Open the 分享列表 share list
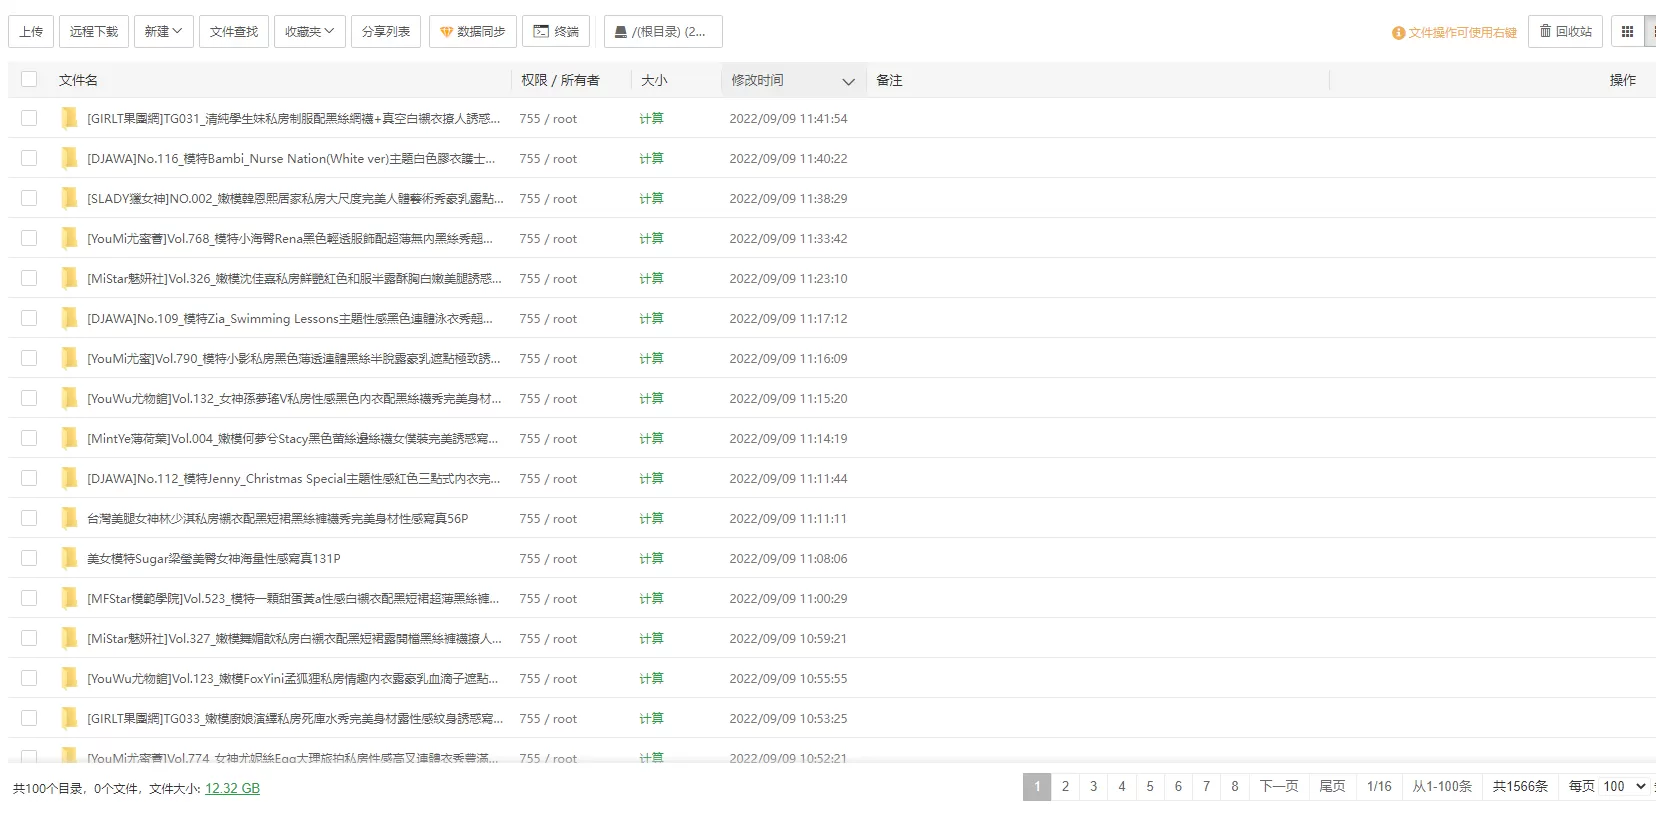The width and height of the screenshot is (1656, 823). click(386, 32)
